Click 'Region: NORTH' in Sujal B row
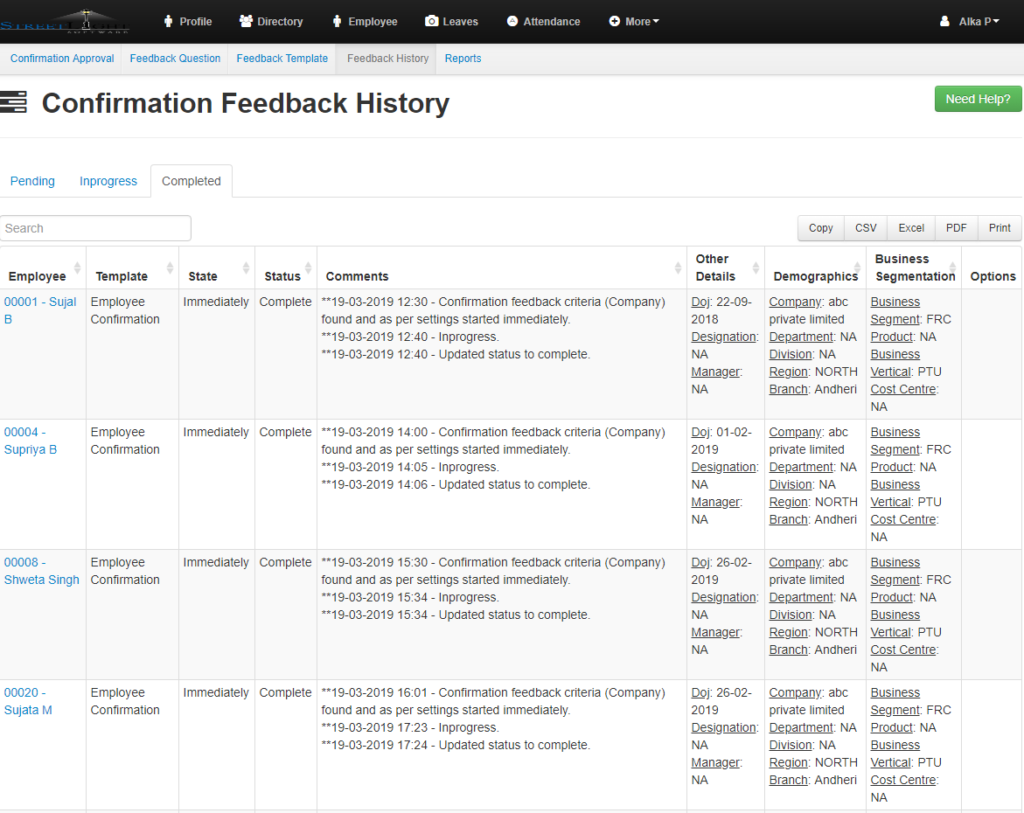1024x813 pixels. click(x=813, y=372)
